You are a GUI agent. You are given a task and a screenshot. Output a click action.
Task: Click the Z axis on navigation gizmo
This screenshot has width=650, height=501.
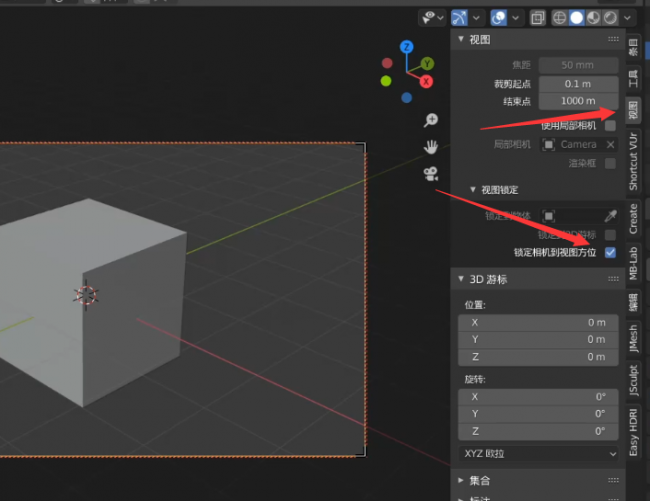[407, 47]
